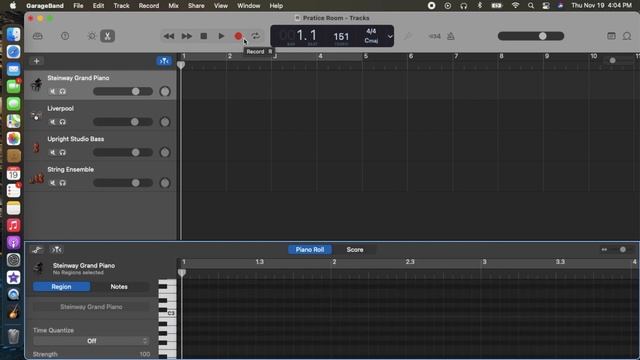Click bar 2 on piano roll ruler
Screen dimensions: 640x360
click(x=334, y=262)
